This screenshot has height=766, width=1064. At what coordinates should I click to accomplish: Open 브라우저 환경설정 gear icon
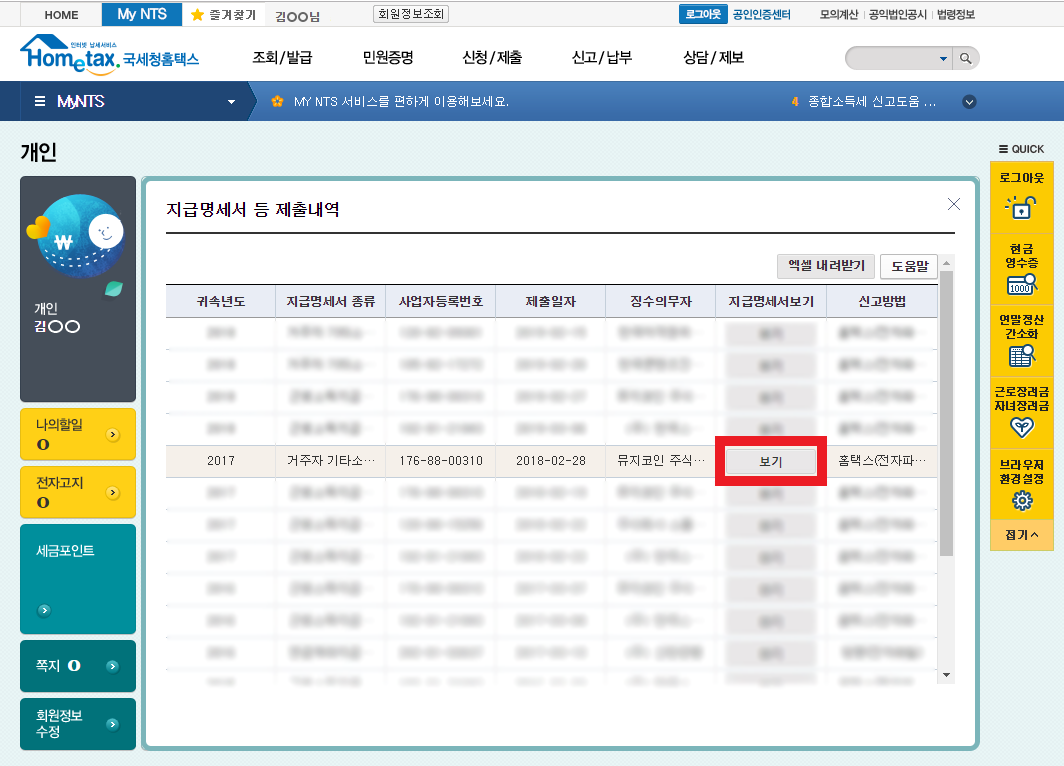[1021, 500]
